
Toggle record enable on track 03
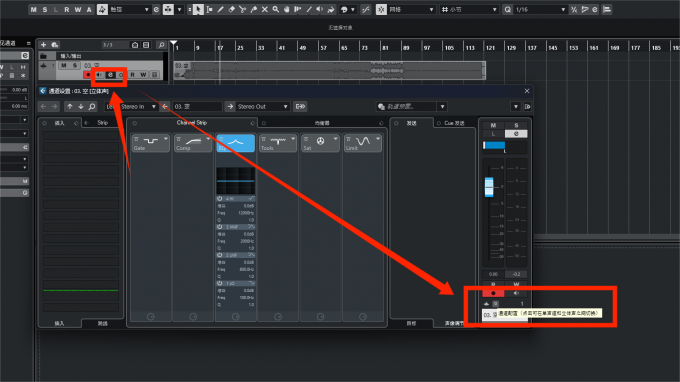[x=88, y=75]
